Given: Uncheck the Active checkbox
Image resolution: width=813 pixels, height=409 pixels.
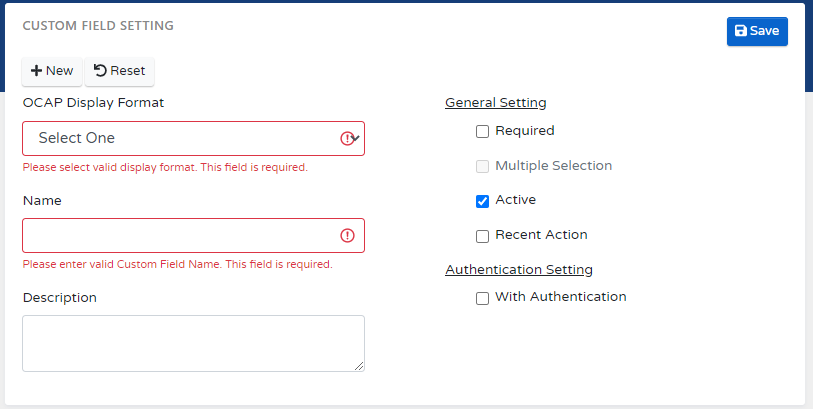Looking at the screenshot, I should click(x=483, y=201).
